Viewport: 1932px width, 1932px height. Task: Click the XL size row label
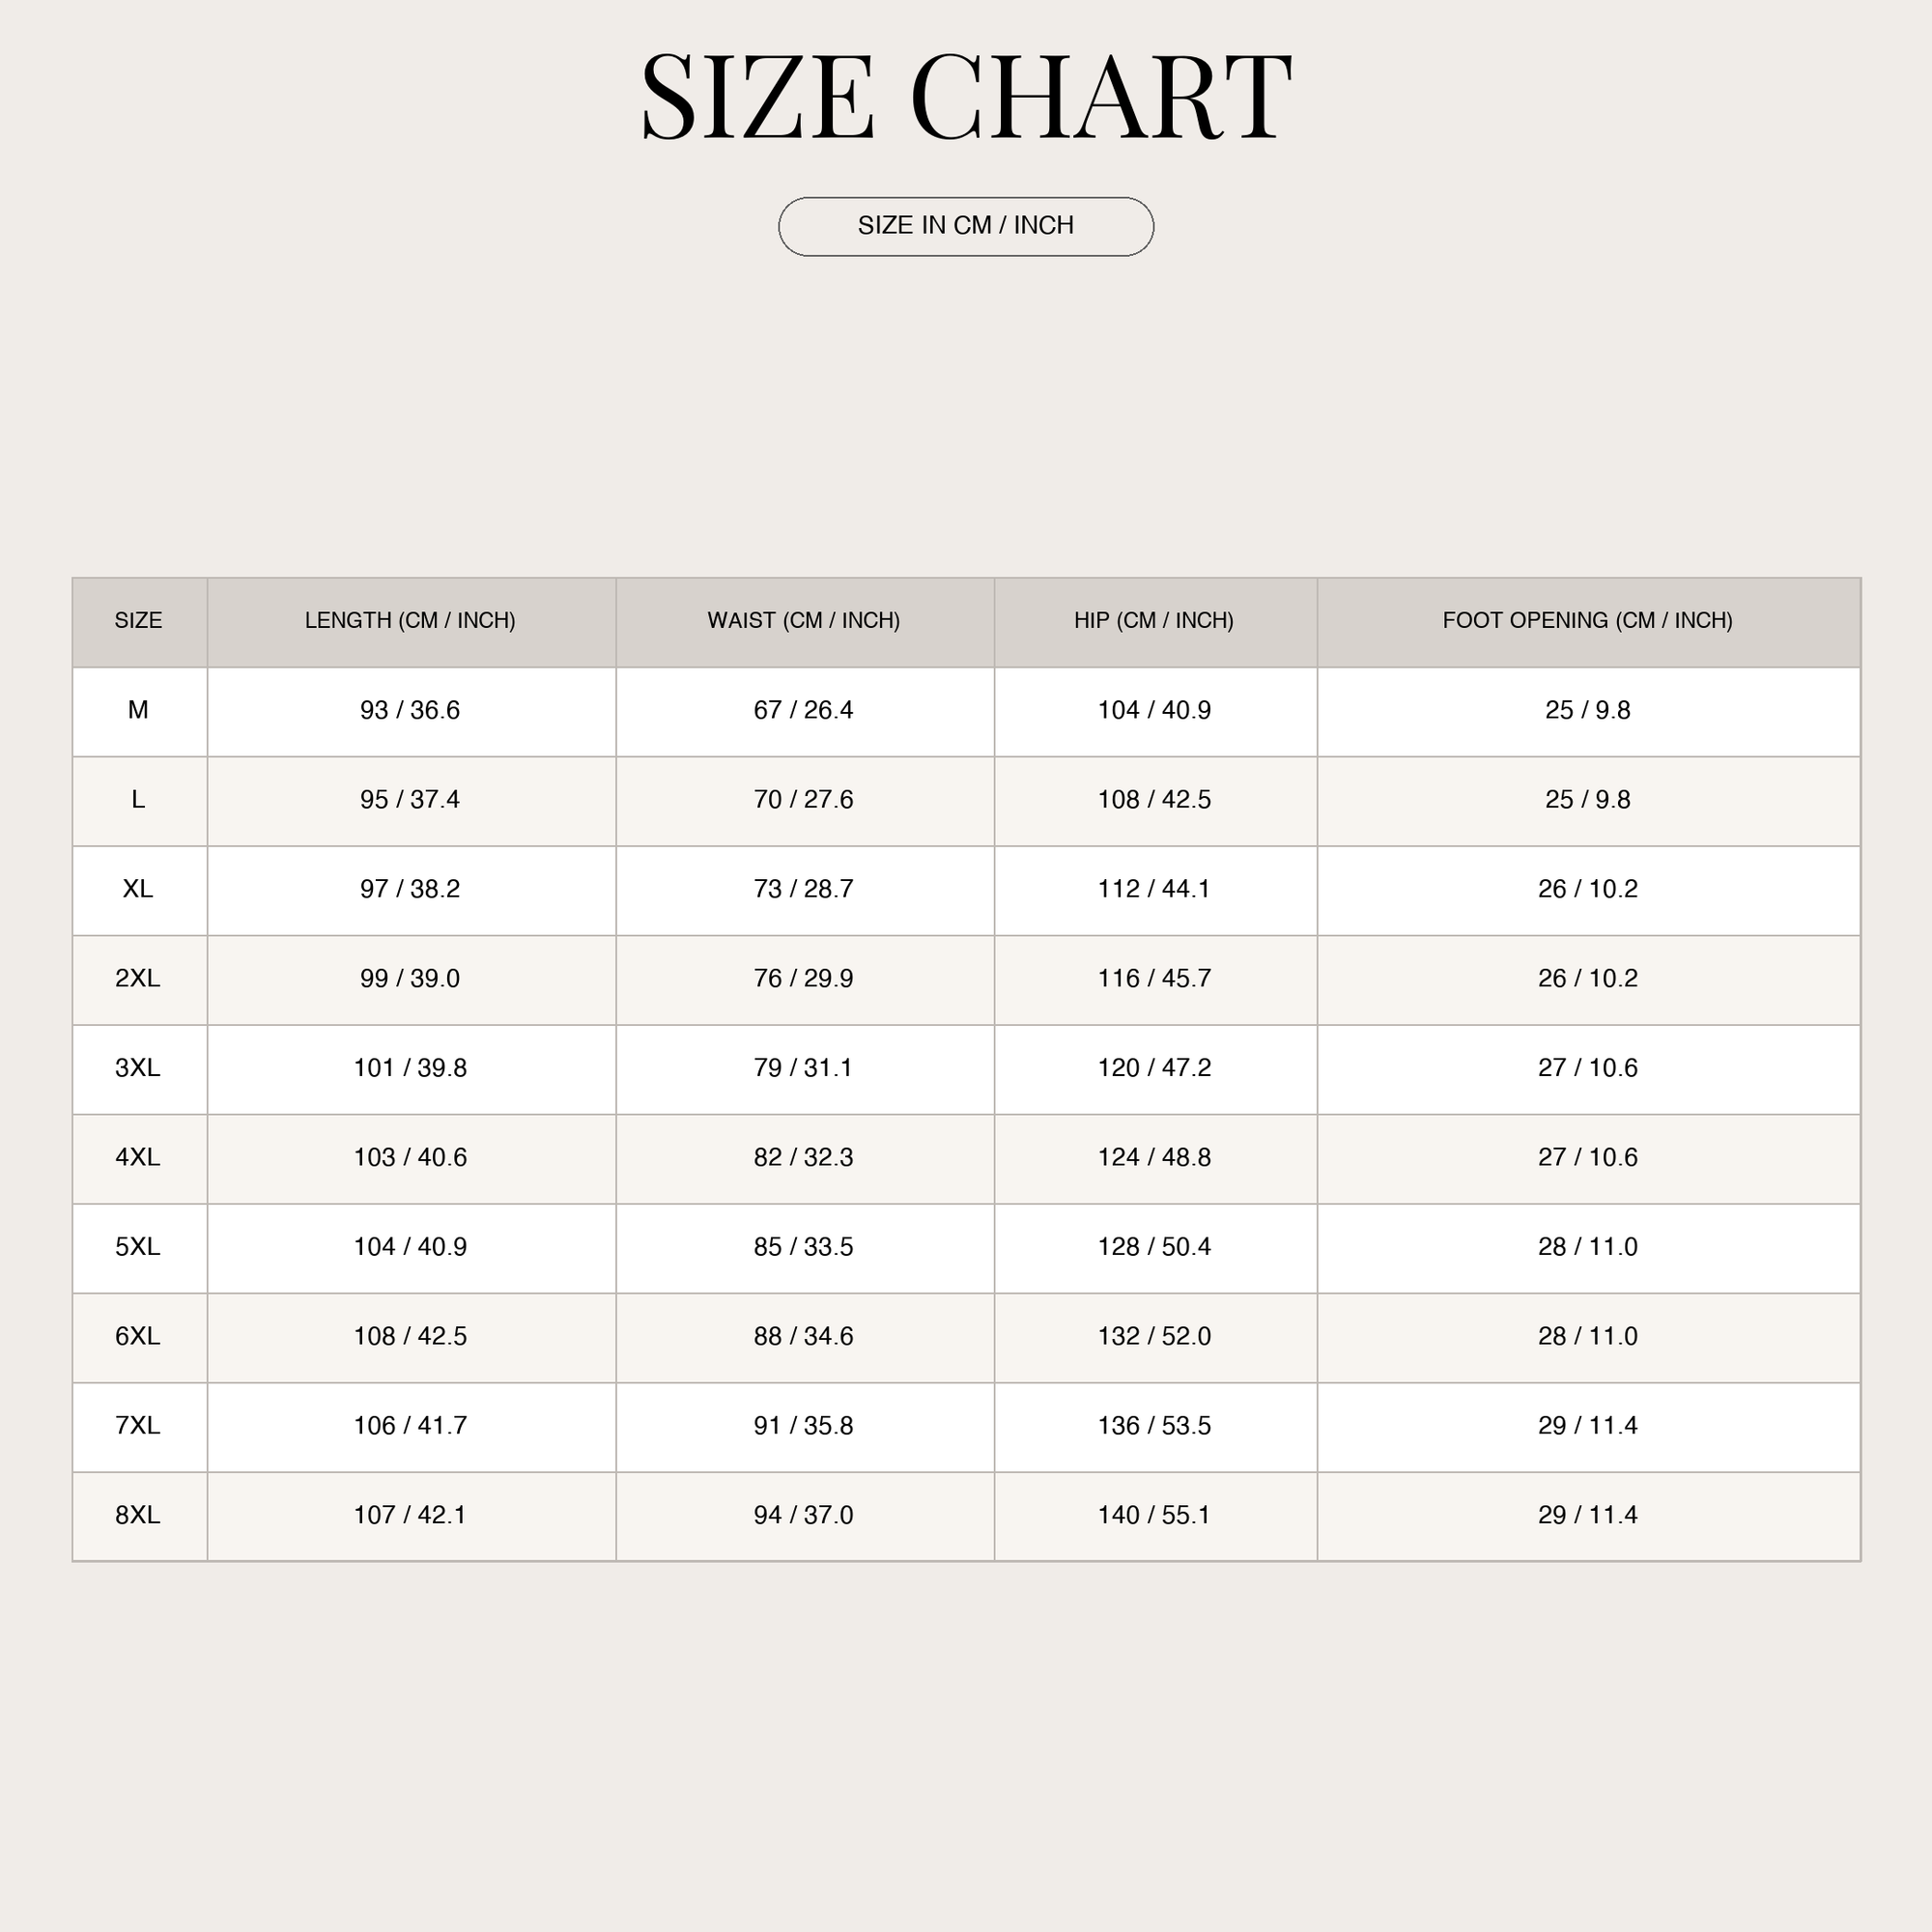[x=139, y=890]
